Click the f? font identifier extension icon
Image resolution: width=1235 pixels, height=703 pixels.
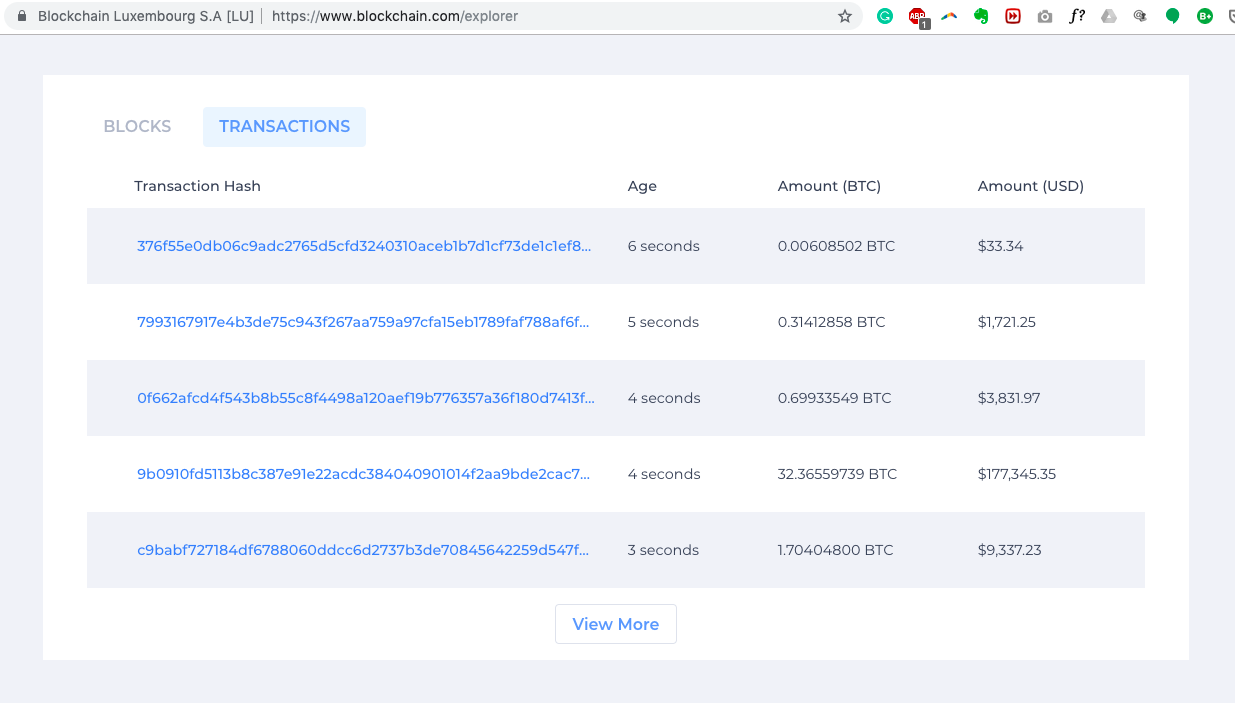tap(1077, 16)
